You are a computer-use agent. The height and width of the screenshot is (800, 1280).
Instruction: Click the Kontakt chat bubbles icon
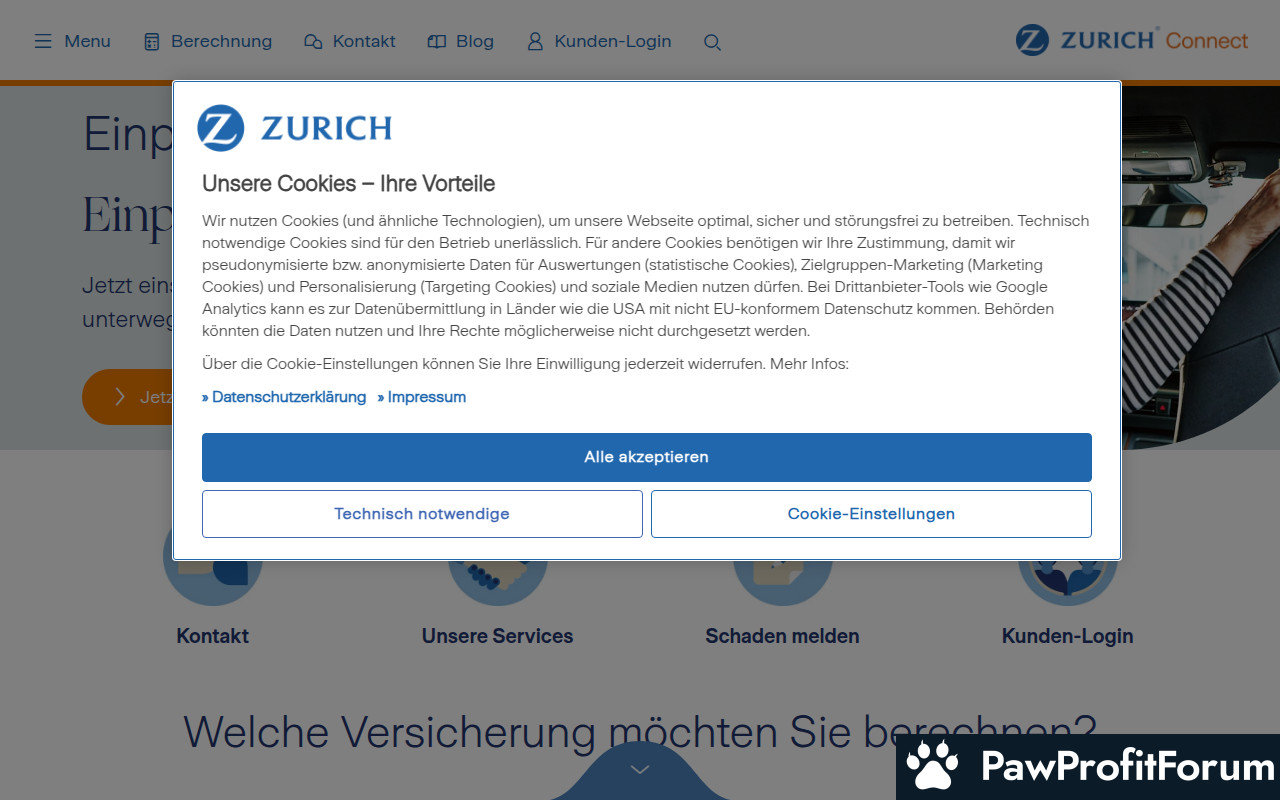coord(313,42)
